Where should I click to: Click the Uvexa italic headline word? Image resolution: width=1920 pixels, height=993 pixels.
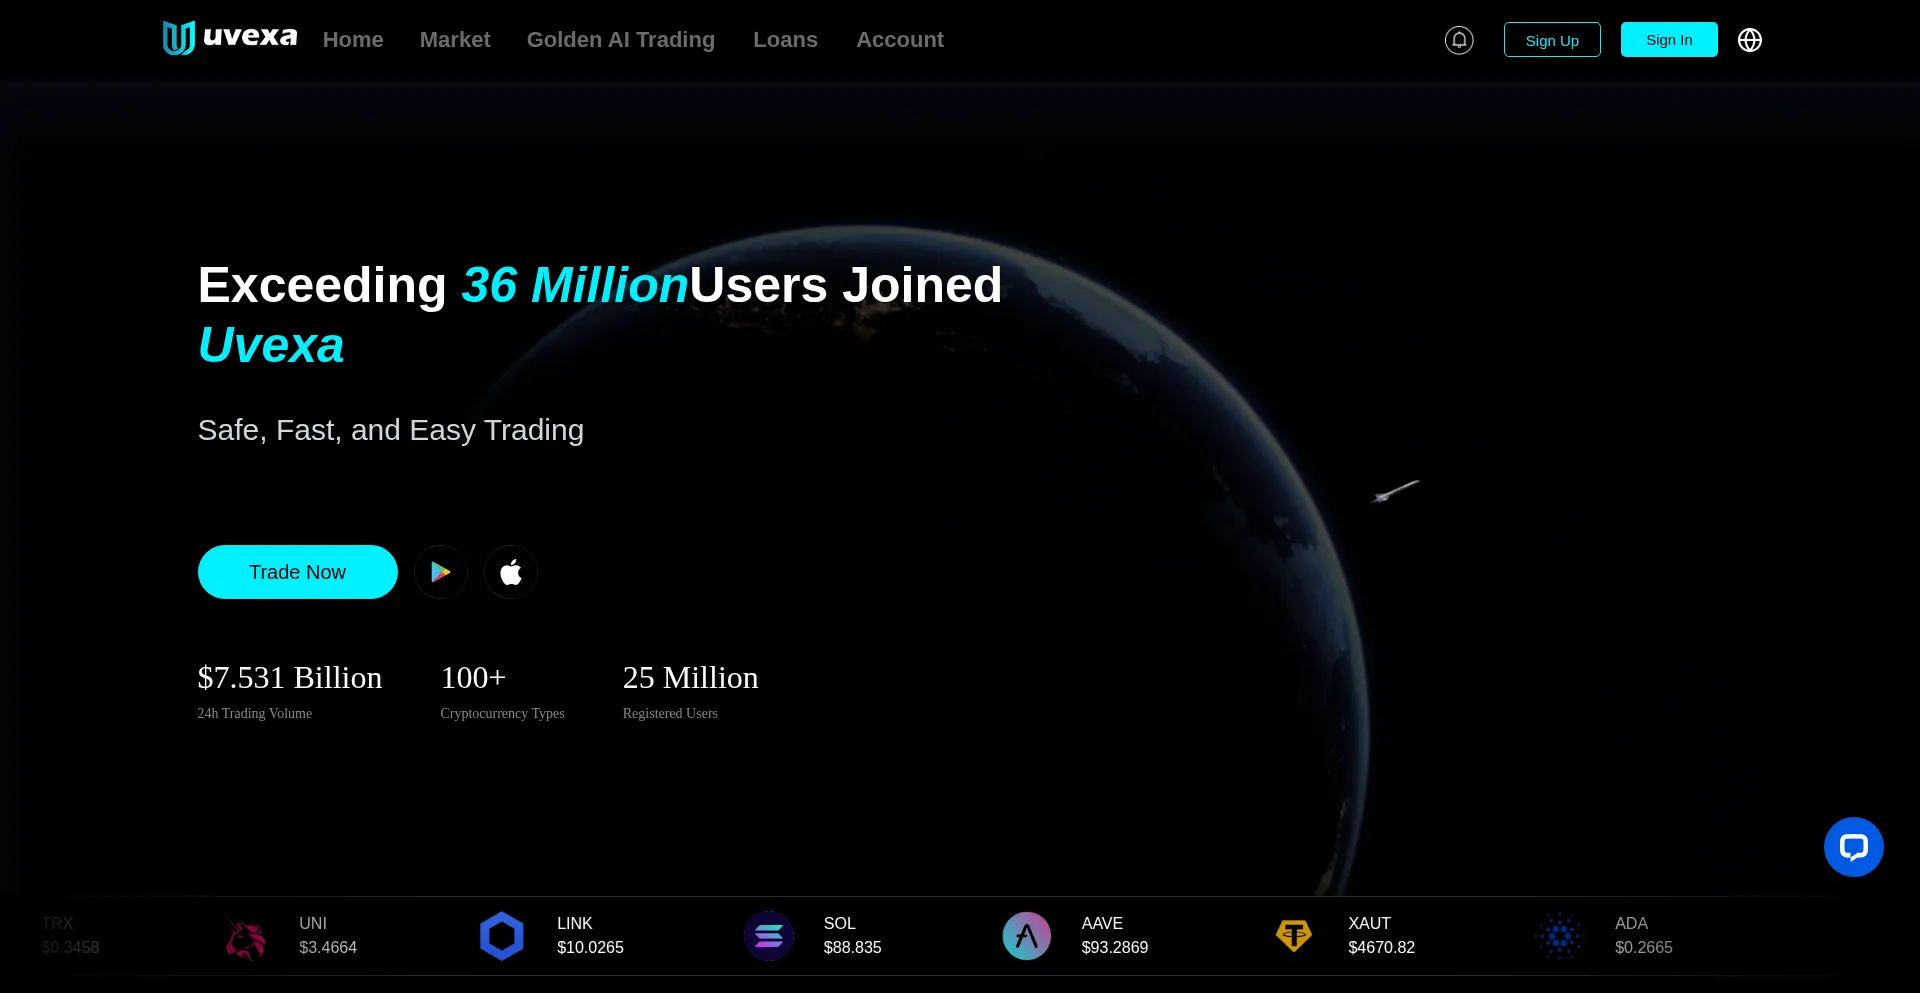[271, 345]
